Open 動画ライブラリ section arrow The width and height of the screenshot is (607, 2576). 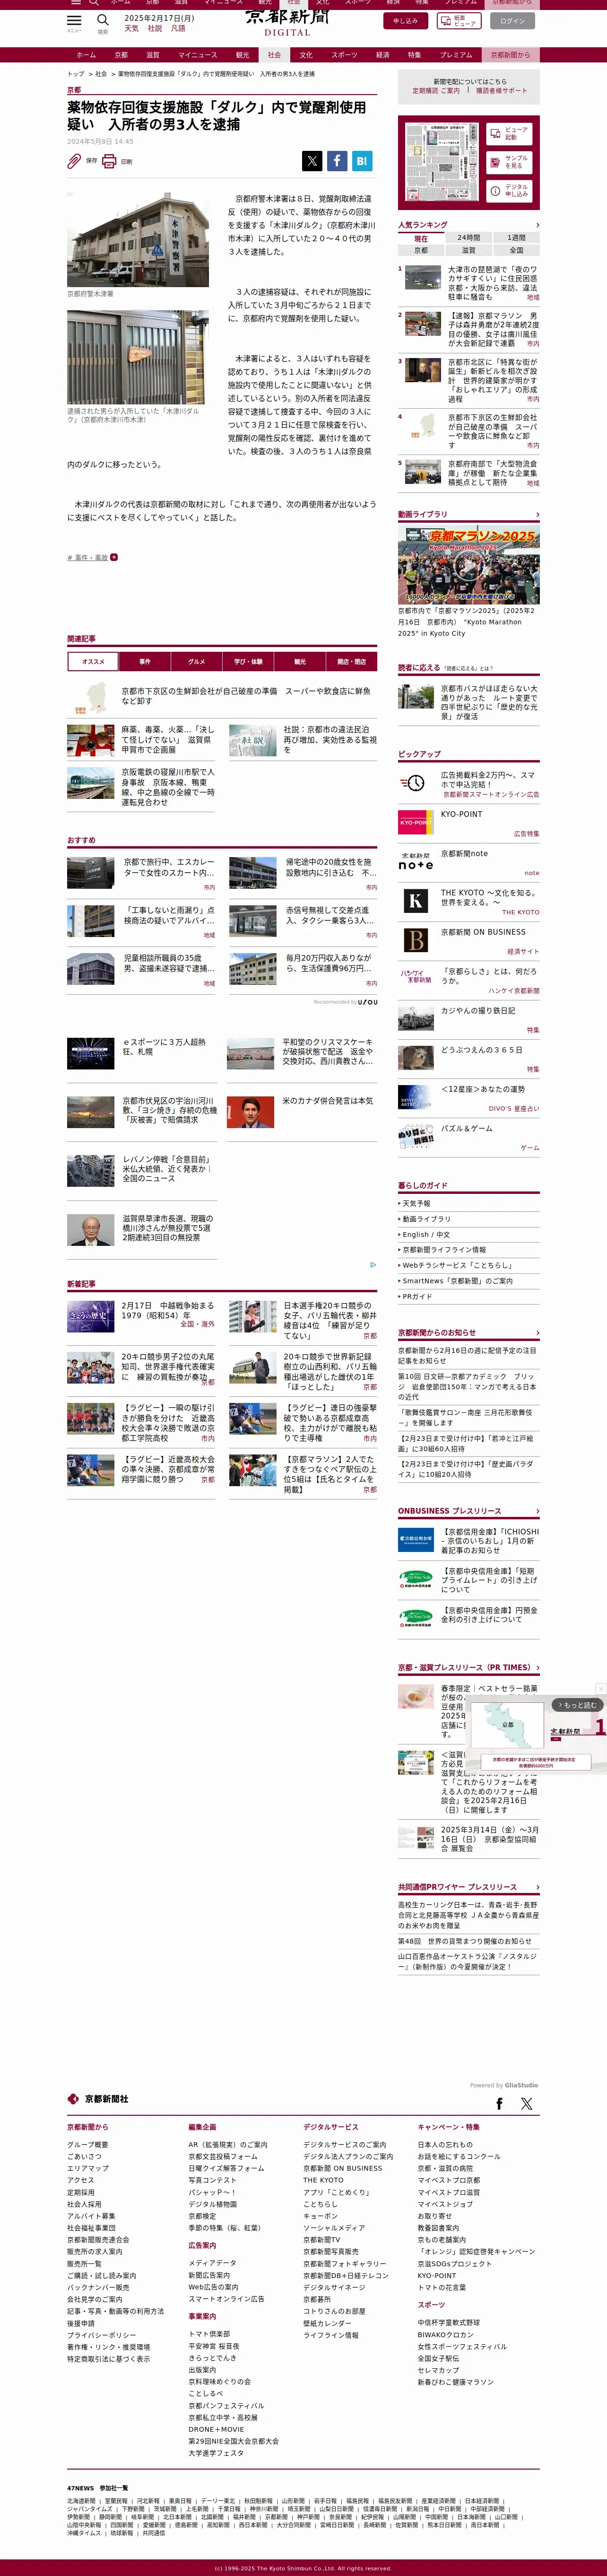pyautogui.click(x=537, y=514)
